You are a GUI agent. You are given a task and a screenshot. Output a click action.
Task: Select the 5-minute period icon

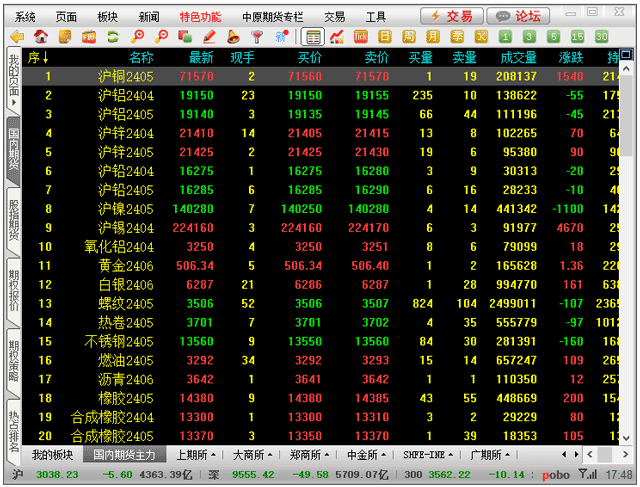coord(553,37)
